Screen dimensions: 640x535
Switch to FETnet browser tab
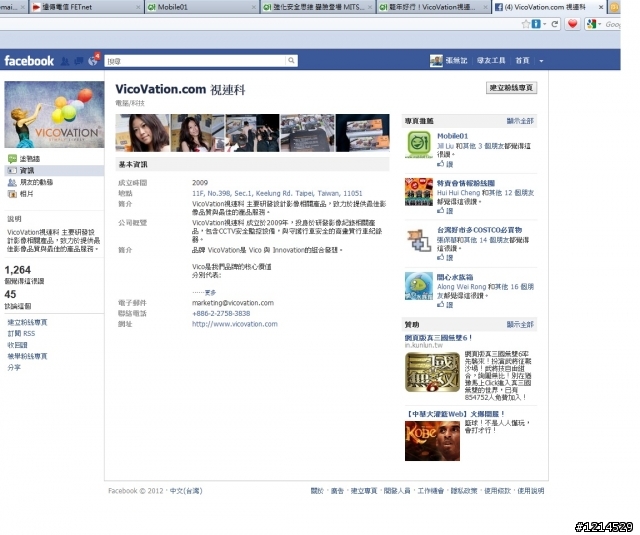tap(87, 7)
